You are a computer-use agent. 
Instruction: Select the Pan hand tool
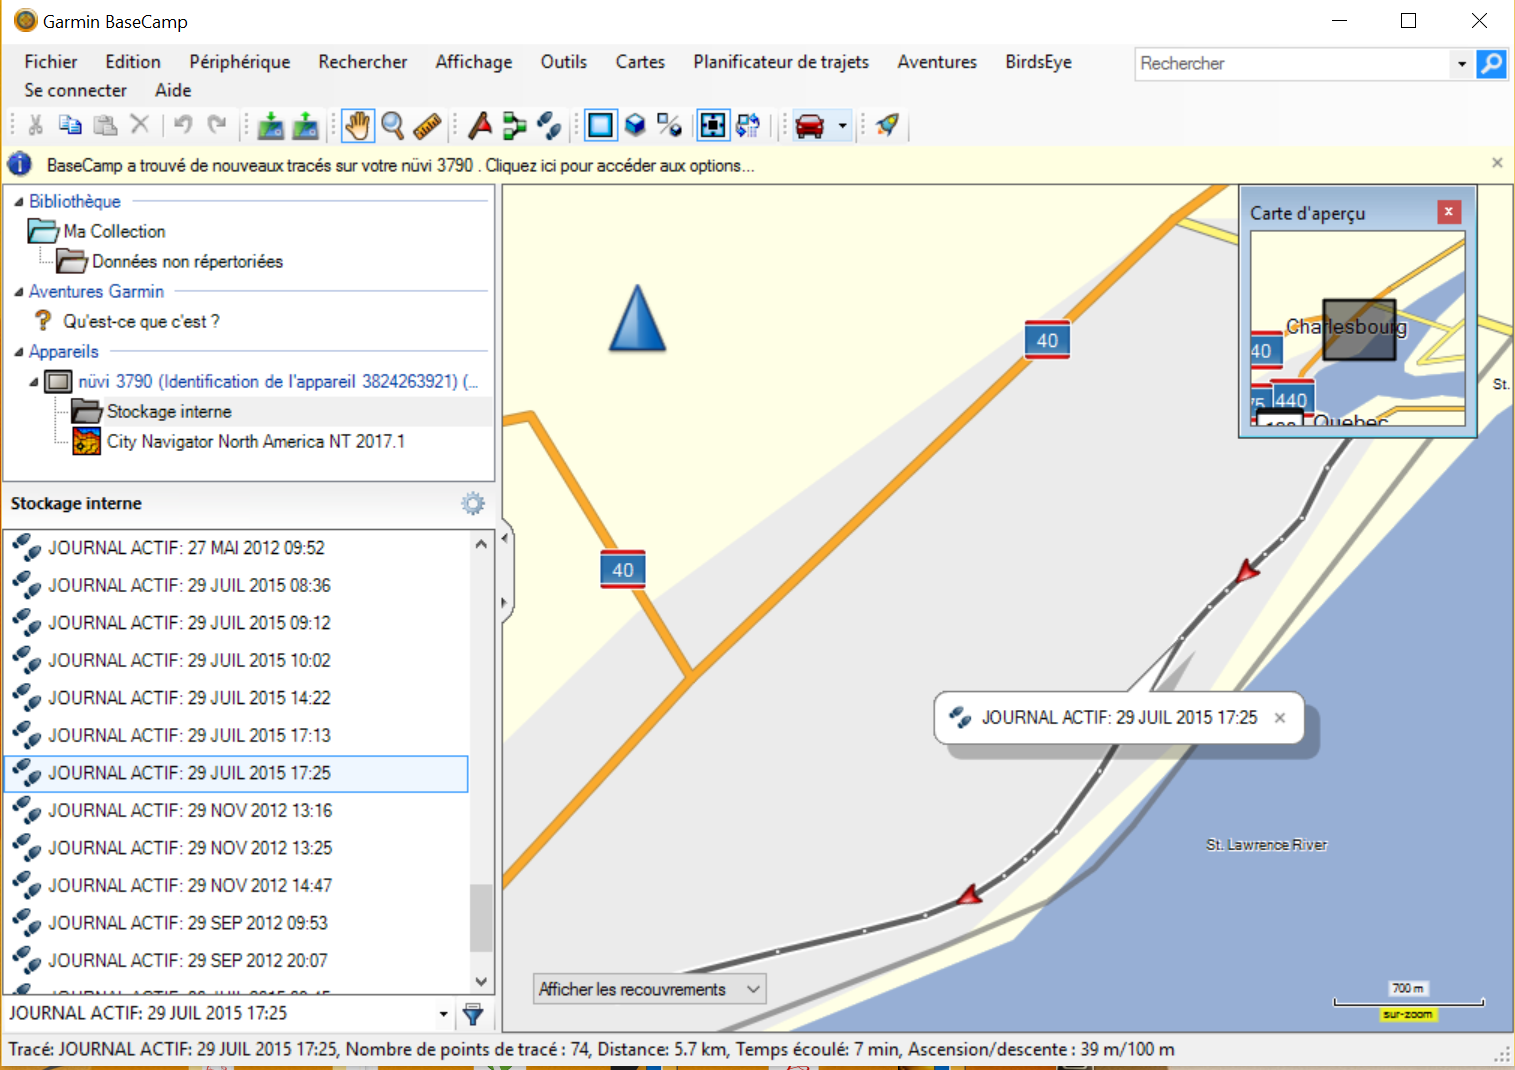(357, 125)
